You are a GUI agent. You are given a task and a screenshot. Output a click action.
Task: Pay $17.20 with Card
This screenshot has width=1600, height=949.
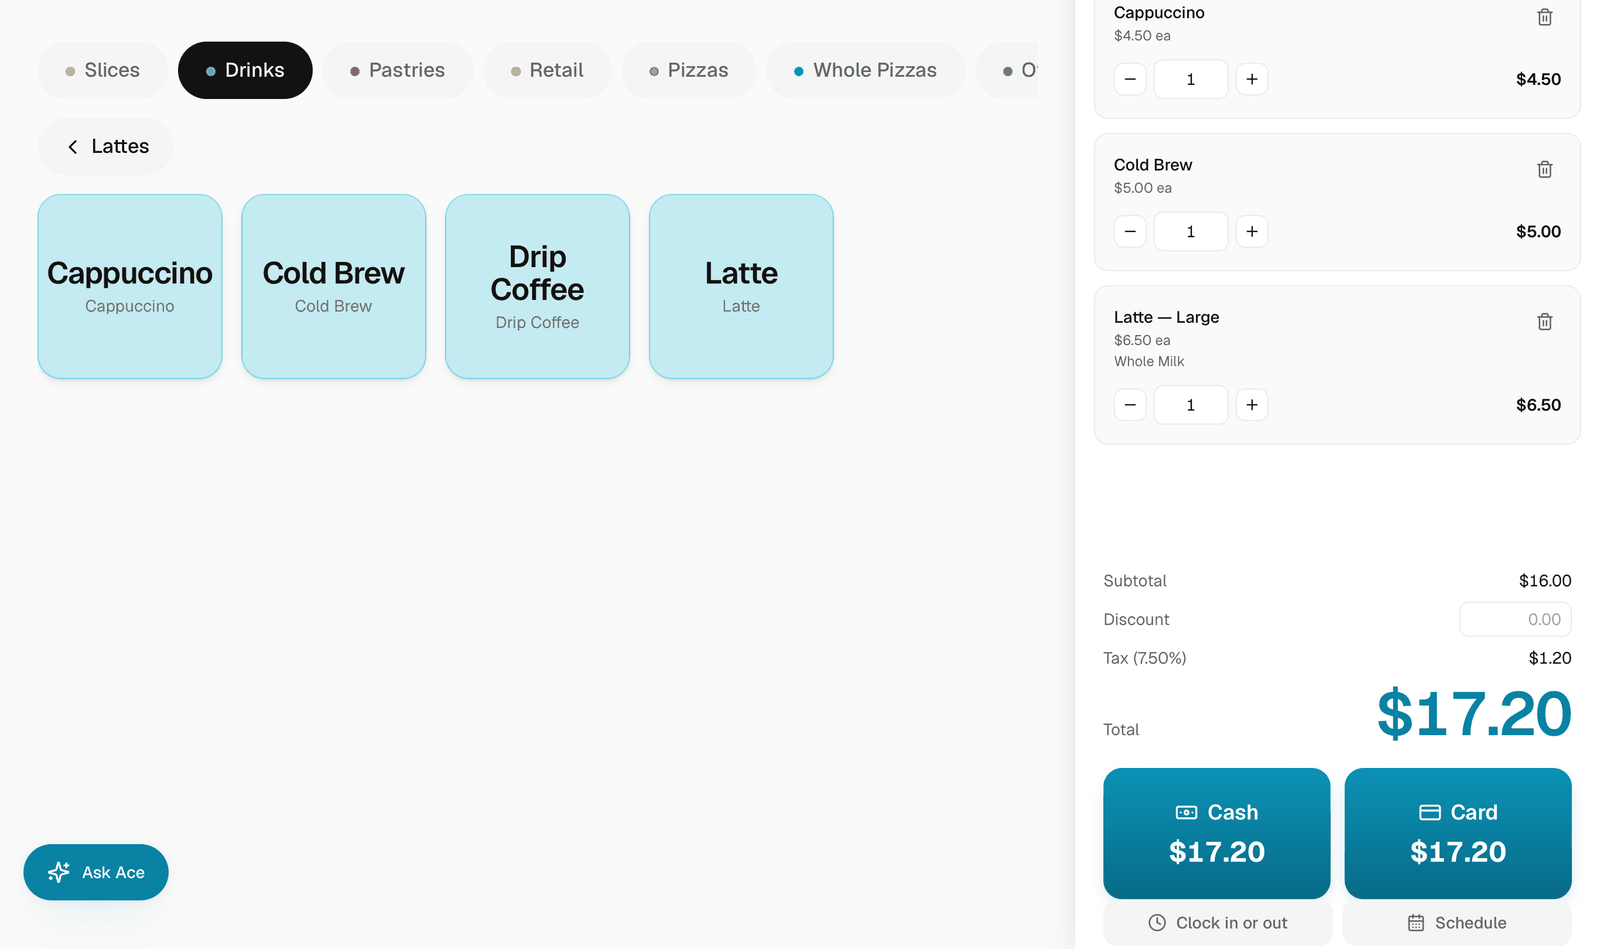[1458, 833]
